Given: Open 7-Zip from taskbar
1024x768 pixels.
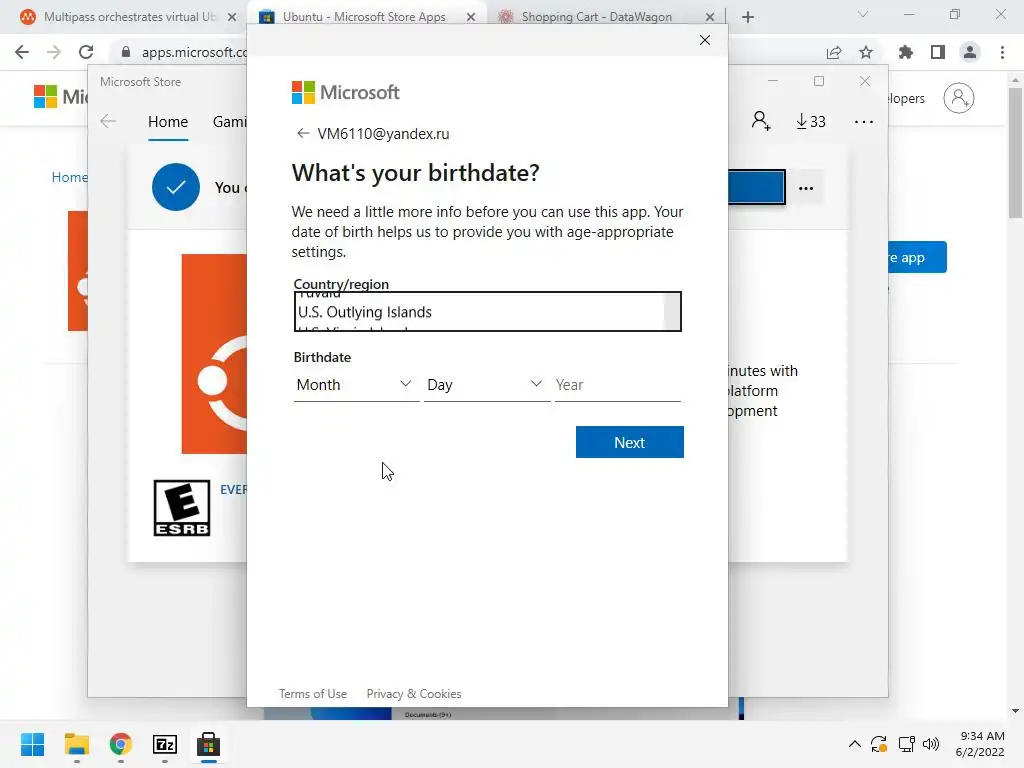Looking at the screenshot, I should click(165, 744).
